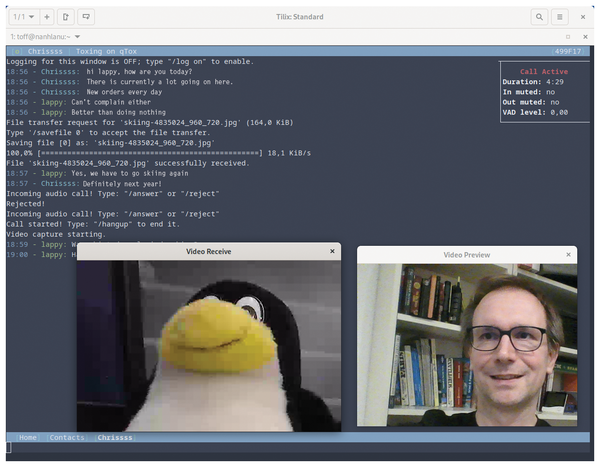The image size is (600, 467).
Task: Click the 100,0% transfer progress bar
Action: coord(150,153)
